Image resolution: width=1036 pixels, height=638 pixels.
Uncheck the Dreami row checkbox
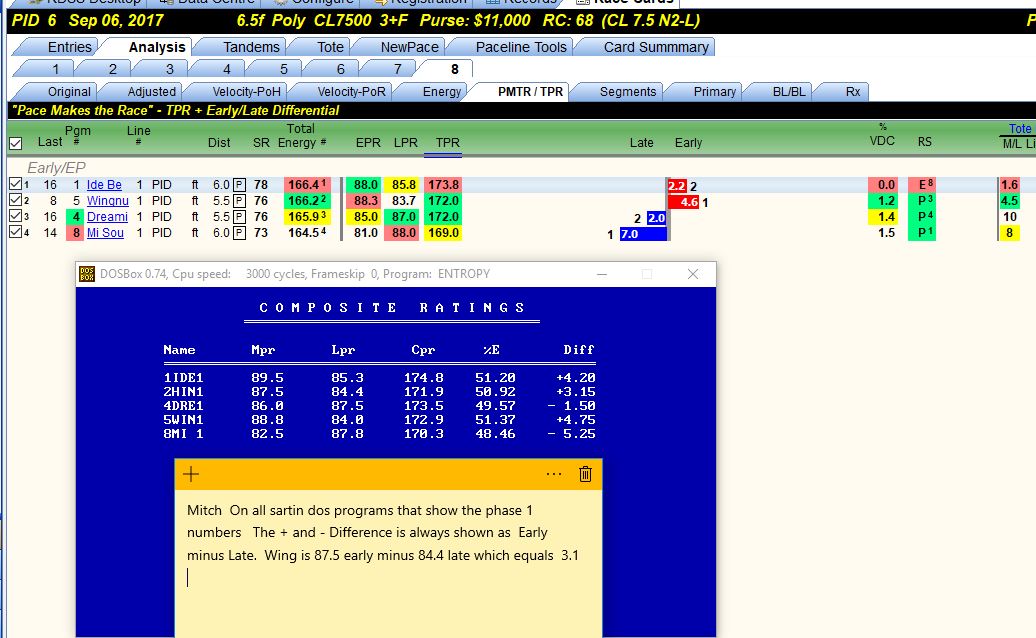click(x=15, y=216)
